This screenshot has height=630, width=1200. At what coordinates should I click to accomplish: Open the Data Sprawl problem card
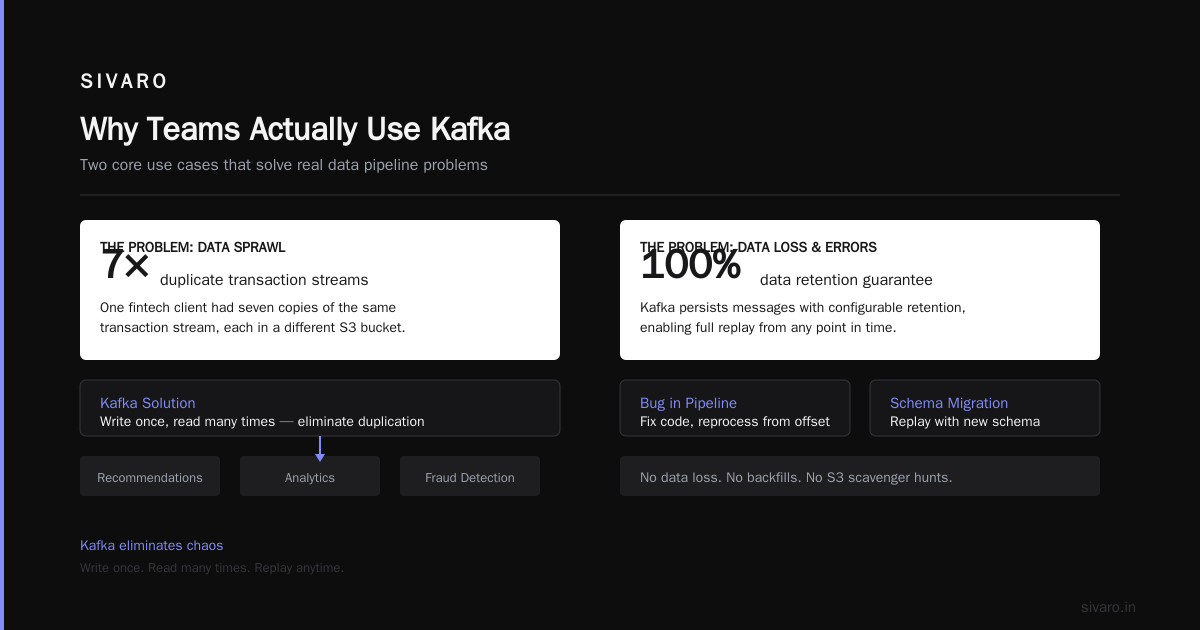(x=320, y=290)
